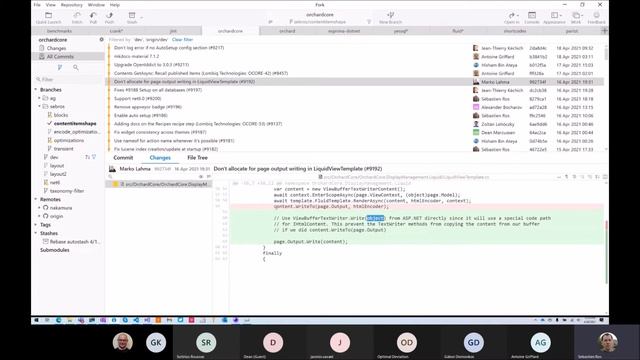The height and width of the screenshot is (360, 640).
Task: Click the Windows Start button in taskbar
Action: point(36,320)
